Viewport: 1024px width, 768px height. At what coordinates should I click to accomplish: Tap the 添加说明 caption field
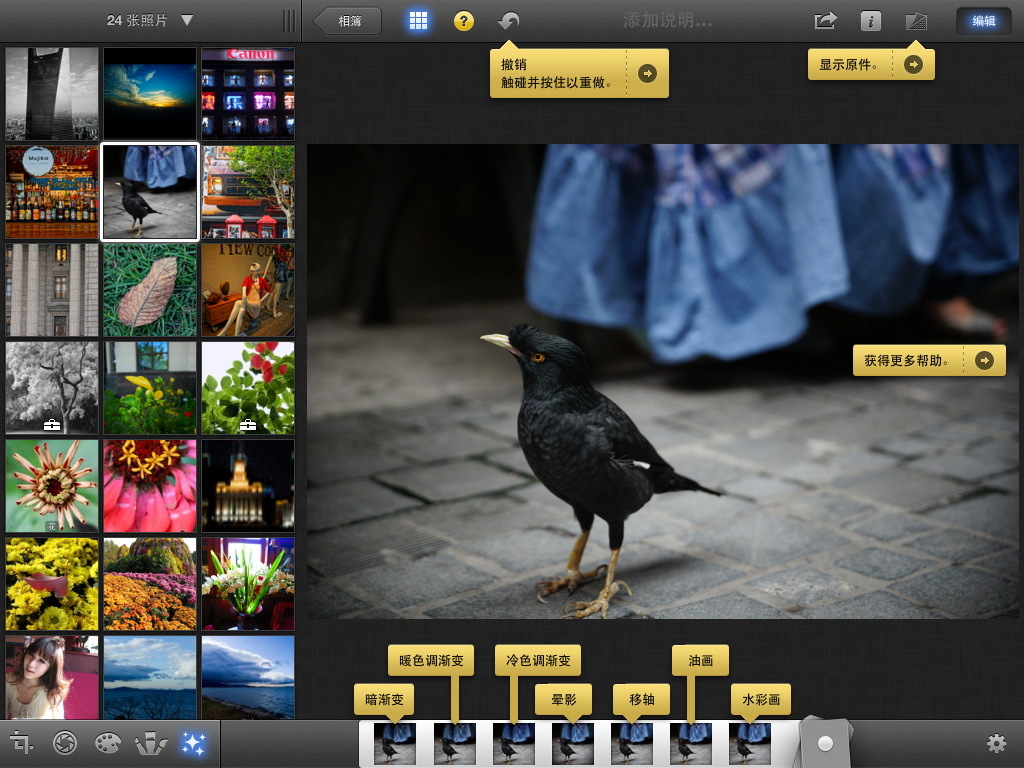coord(667,21)
